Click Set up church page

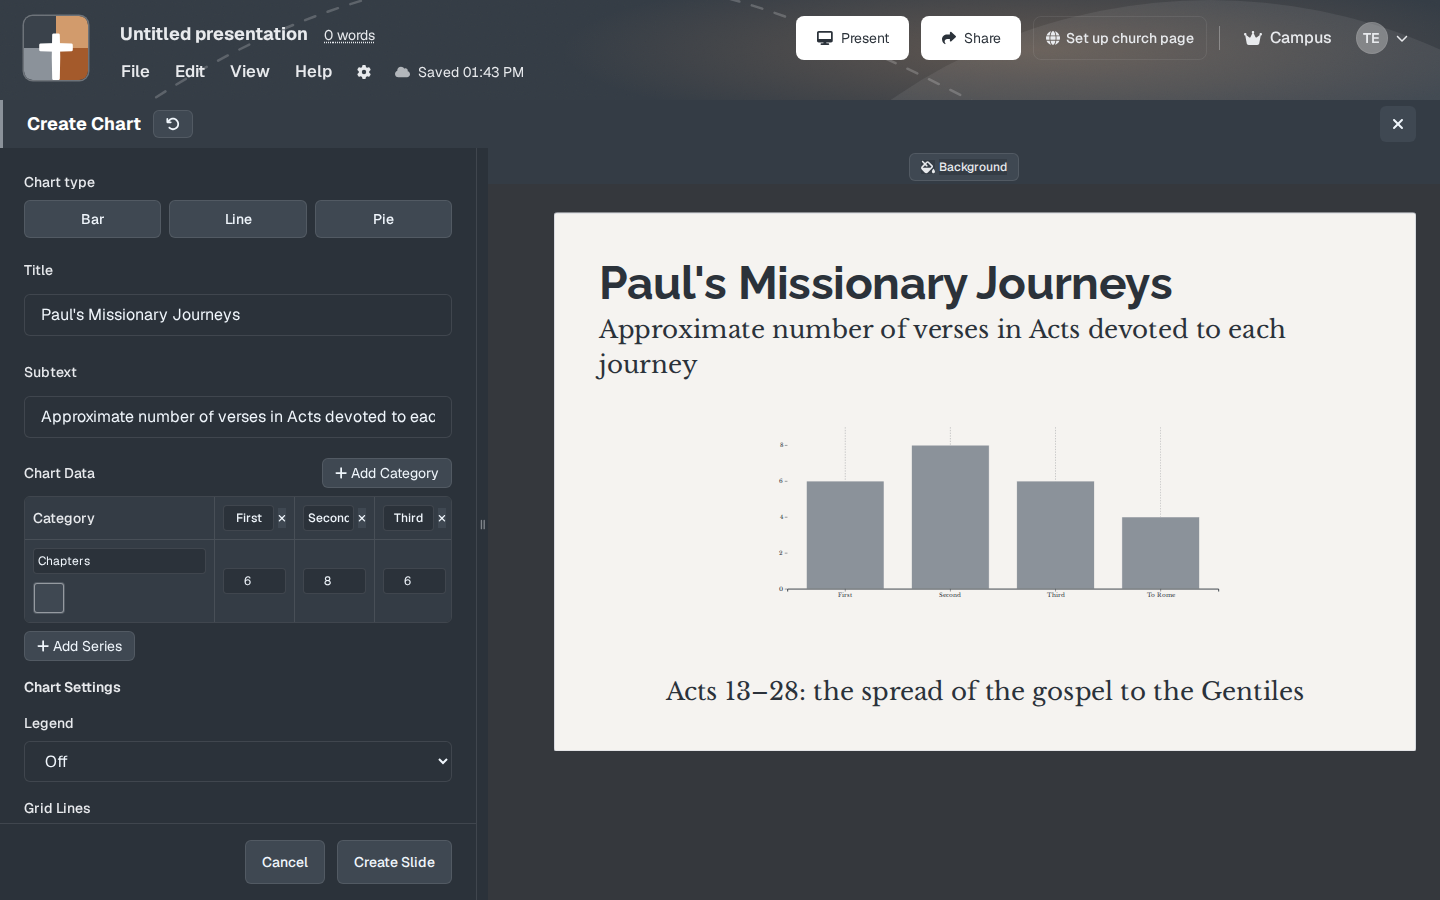[1120, 38]
